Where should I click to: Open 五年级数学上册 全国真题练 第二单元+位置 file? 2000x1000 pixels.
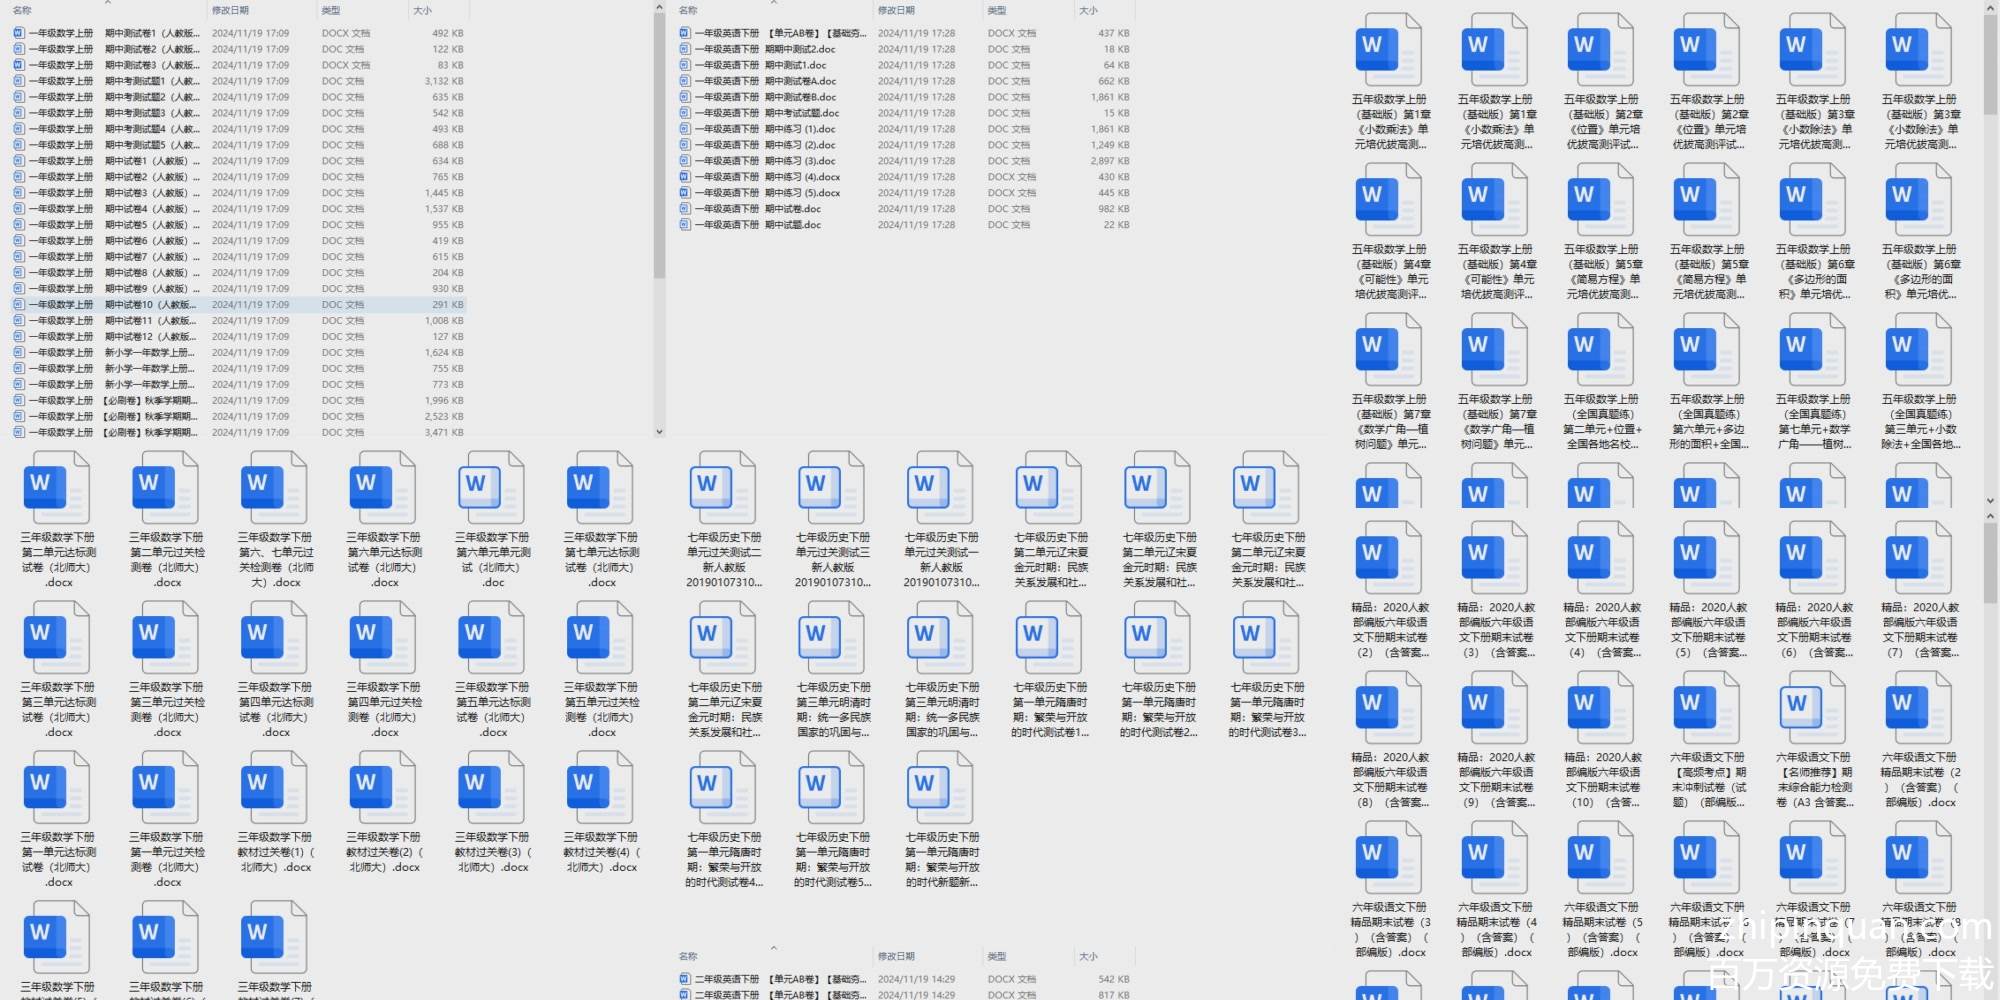(x=1601, y=349)
